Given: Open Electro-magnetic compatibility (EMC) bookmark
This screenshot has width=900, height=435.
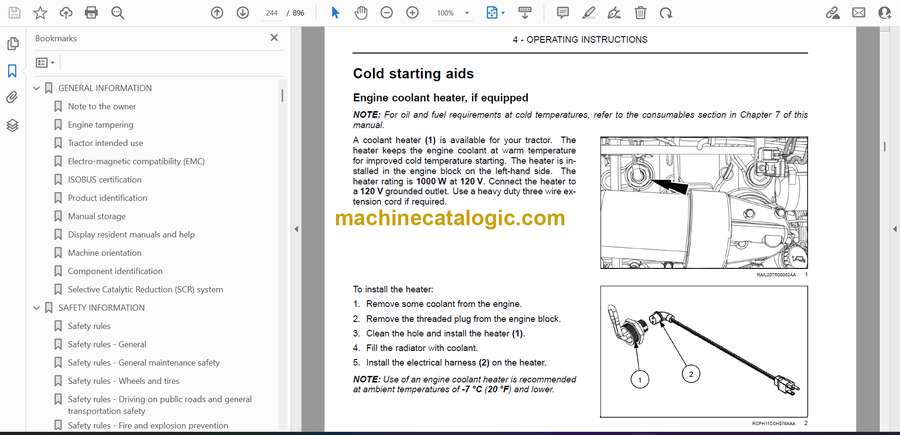Looking at the screenshot, I should 136,161.
